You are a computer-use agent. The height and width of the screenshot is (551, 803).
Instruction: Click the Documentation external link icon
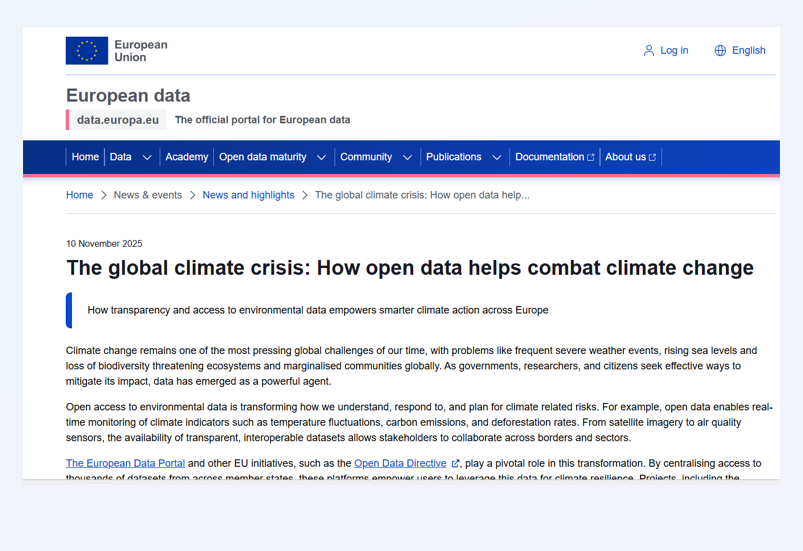[591, 158]
